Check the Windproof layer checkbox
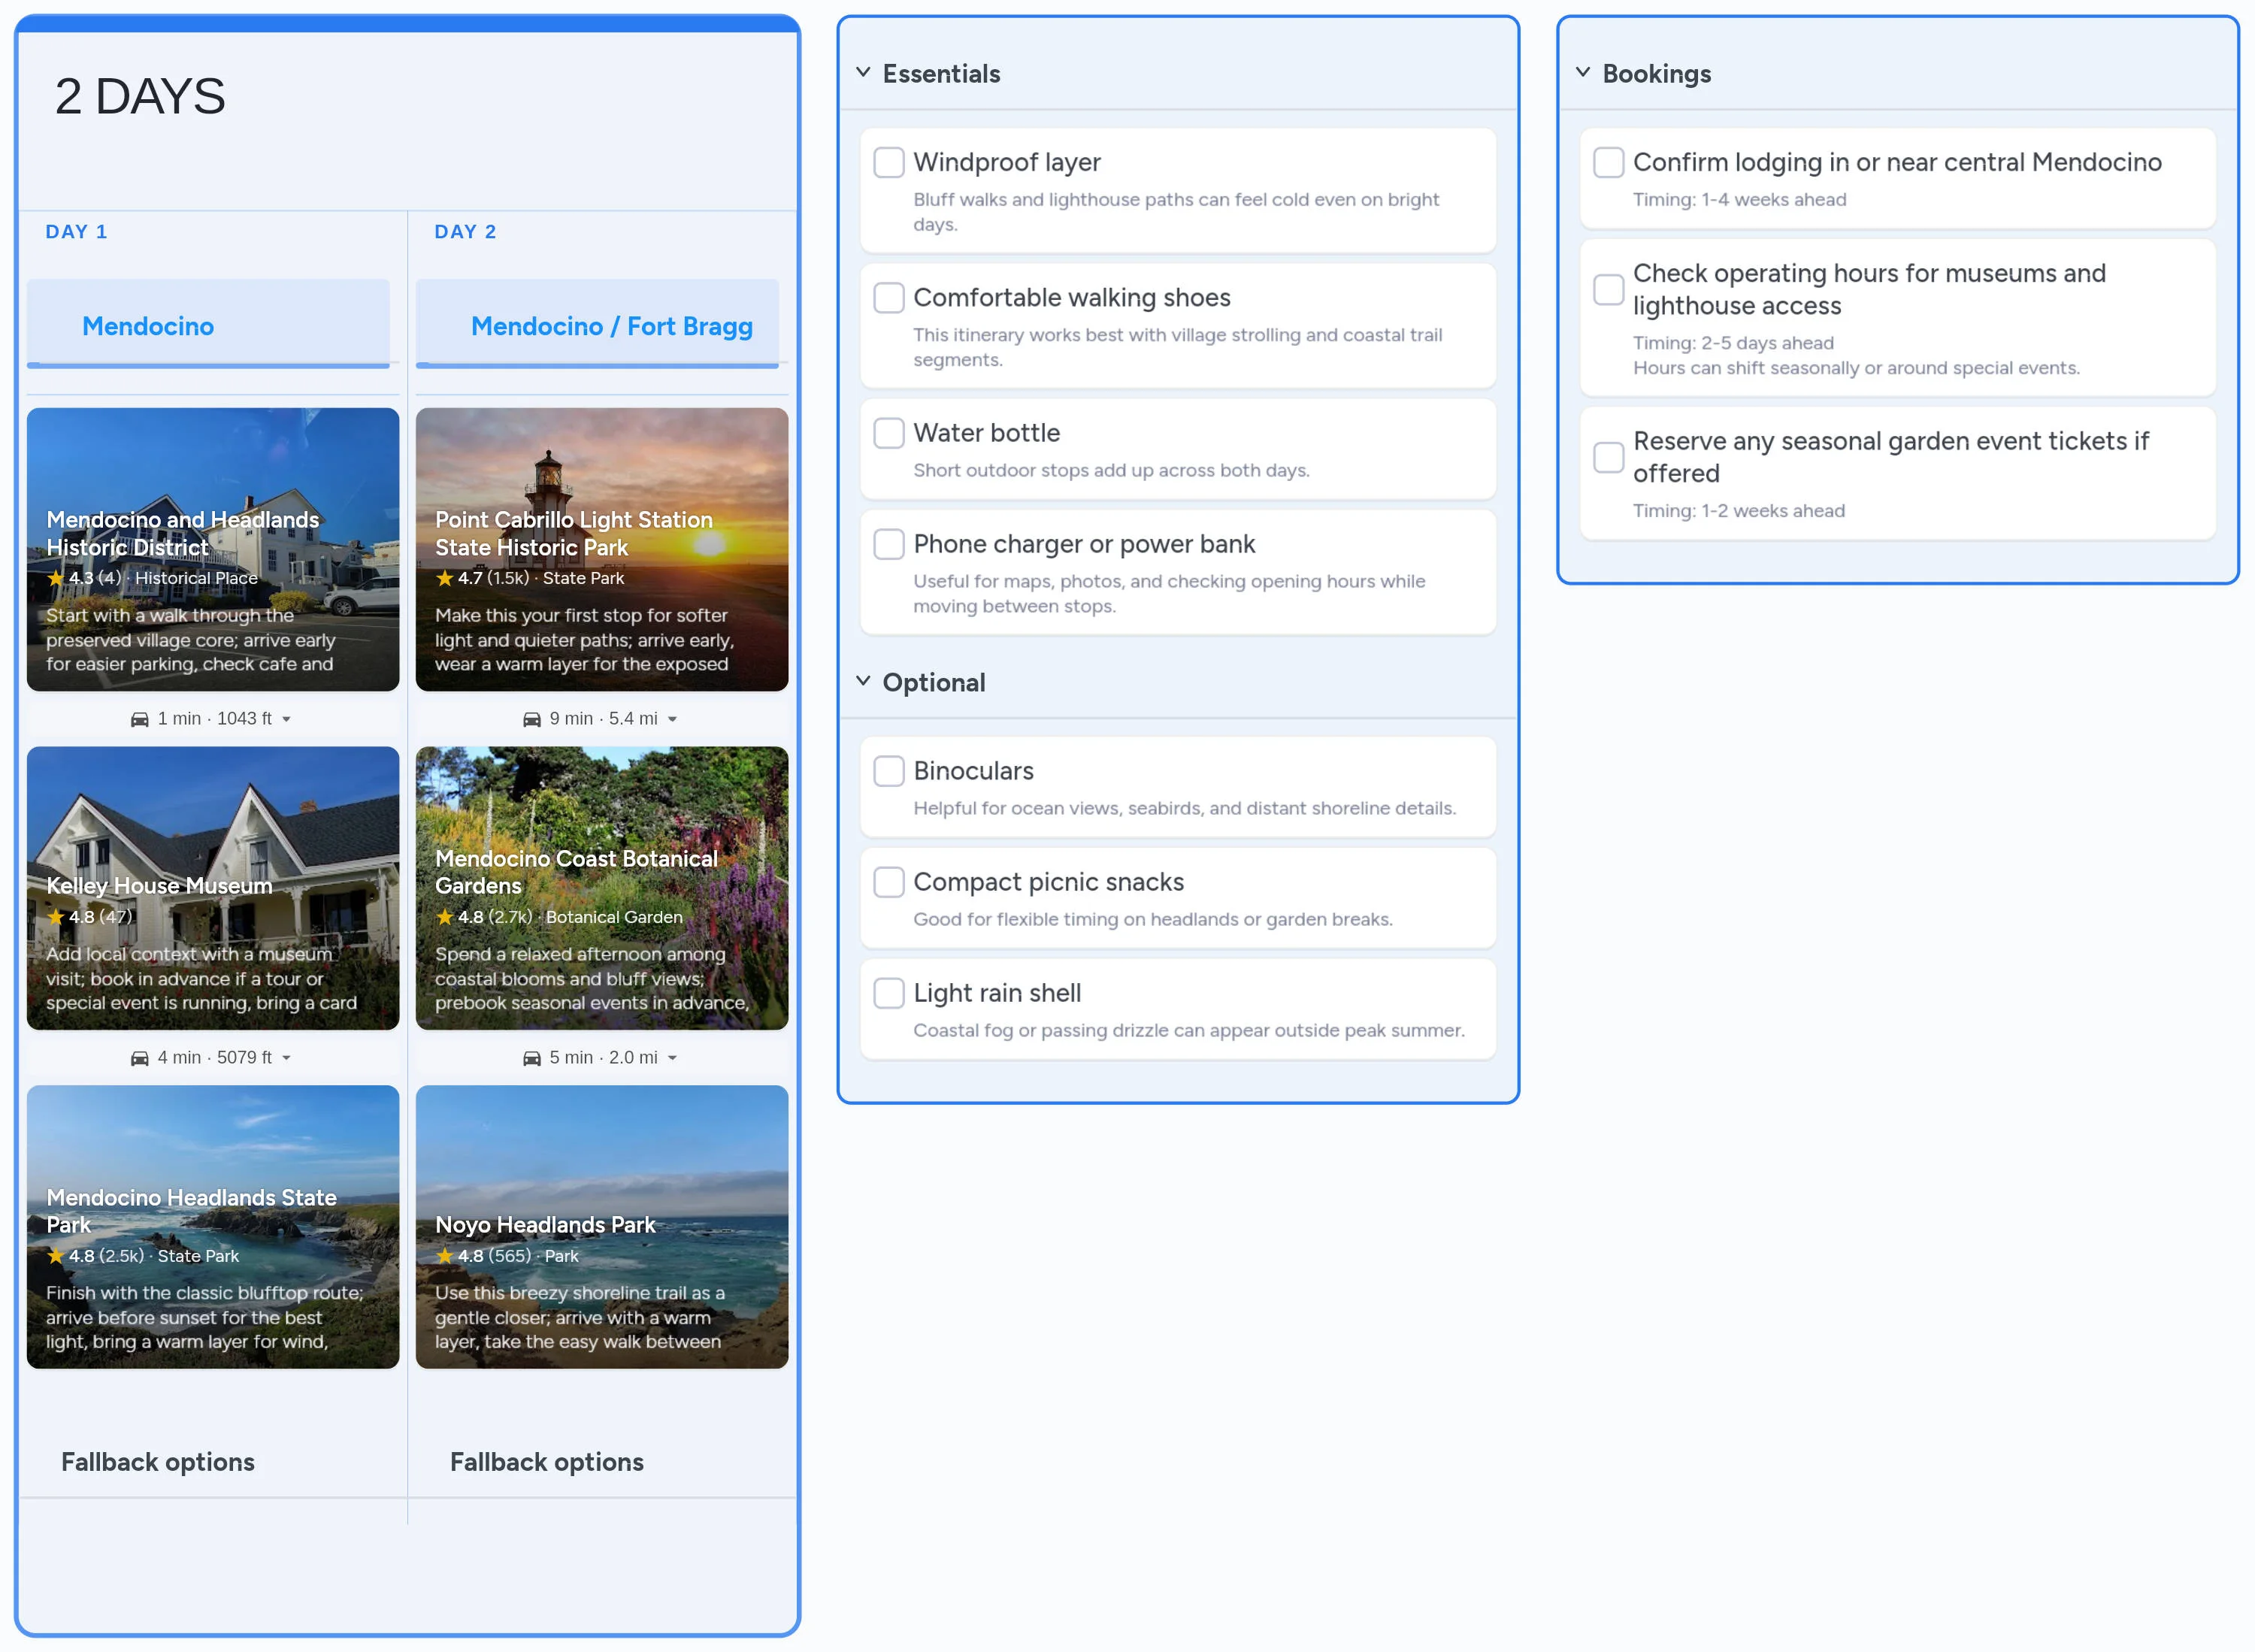 (889, 162)
